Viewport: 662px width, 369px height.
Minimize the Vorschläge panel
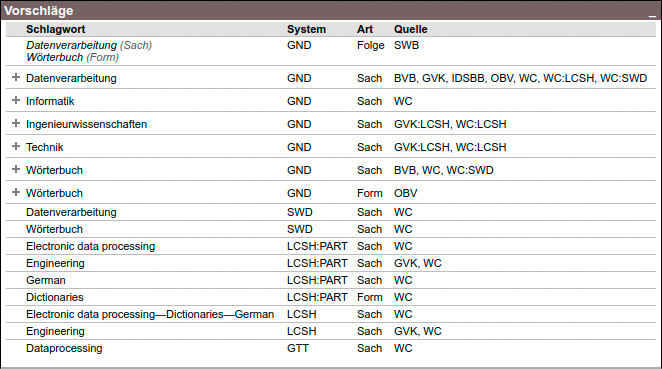[x=652, y=14]
